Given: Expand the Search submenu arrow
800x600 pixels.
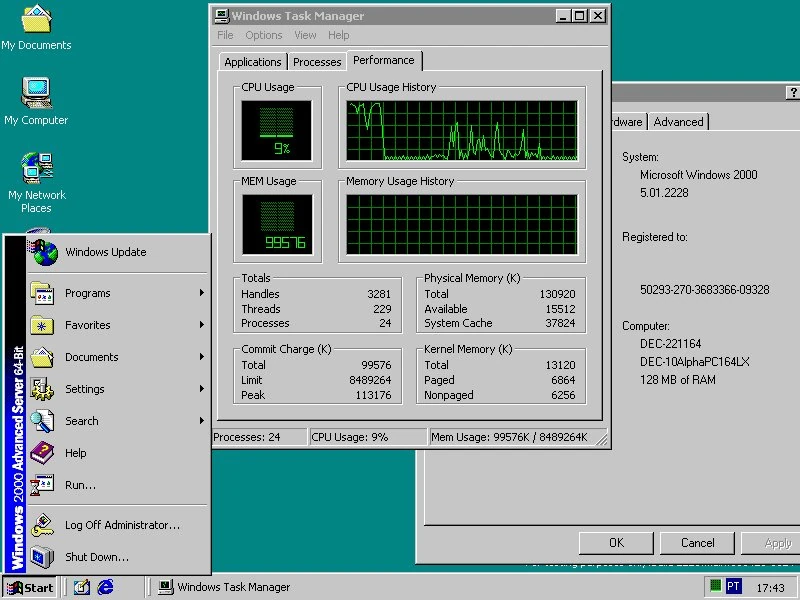Looking at the screenshot, I should click(x=202, y=420).
